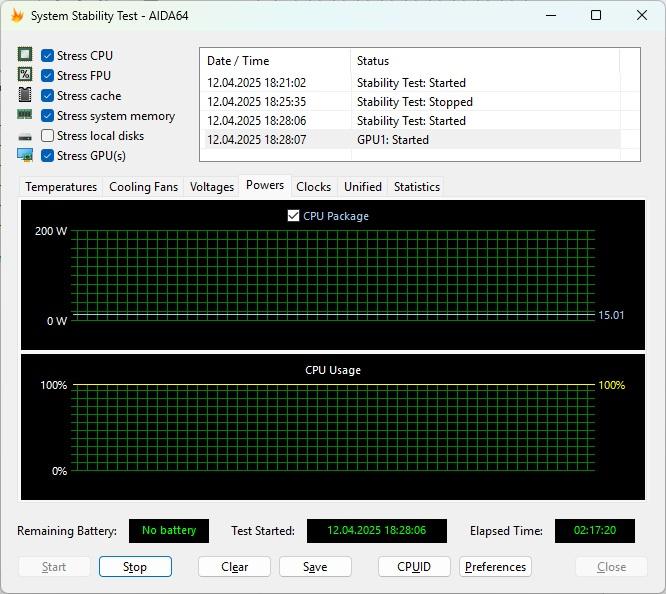Click the disk drive icon beside Stress local disks
The height and width of the screenshot is (594, 666).
click(25, 137)
